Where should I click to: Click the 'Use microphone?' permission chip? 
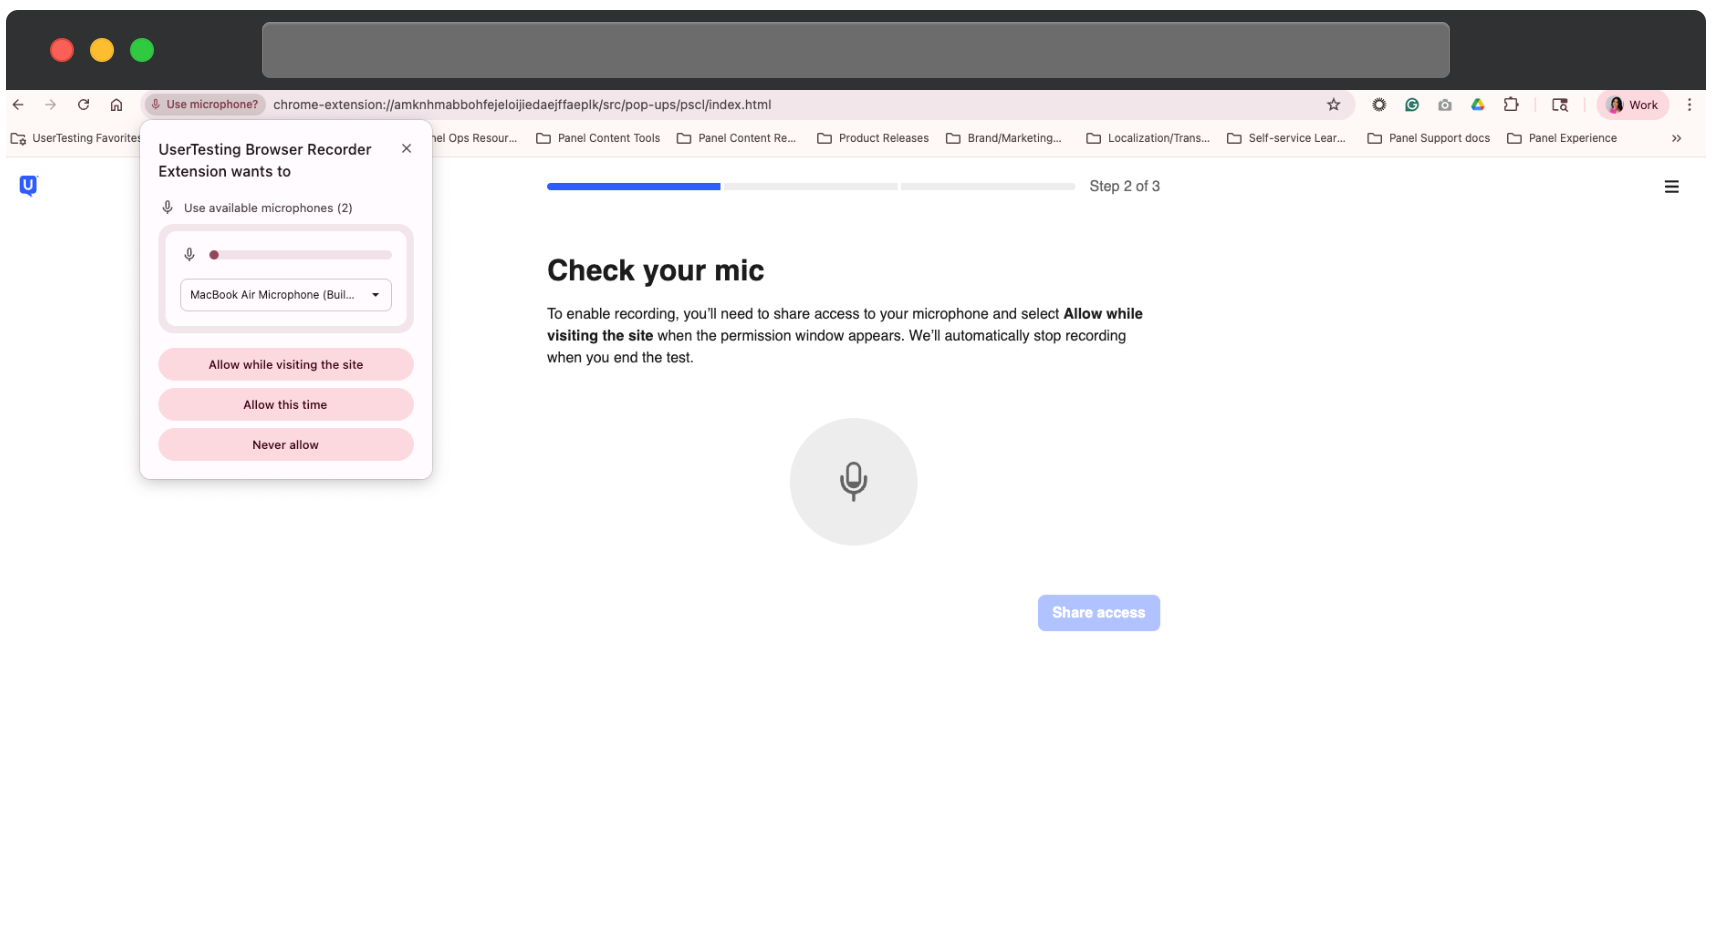pos(205,104)
